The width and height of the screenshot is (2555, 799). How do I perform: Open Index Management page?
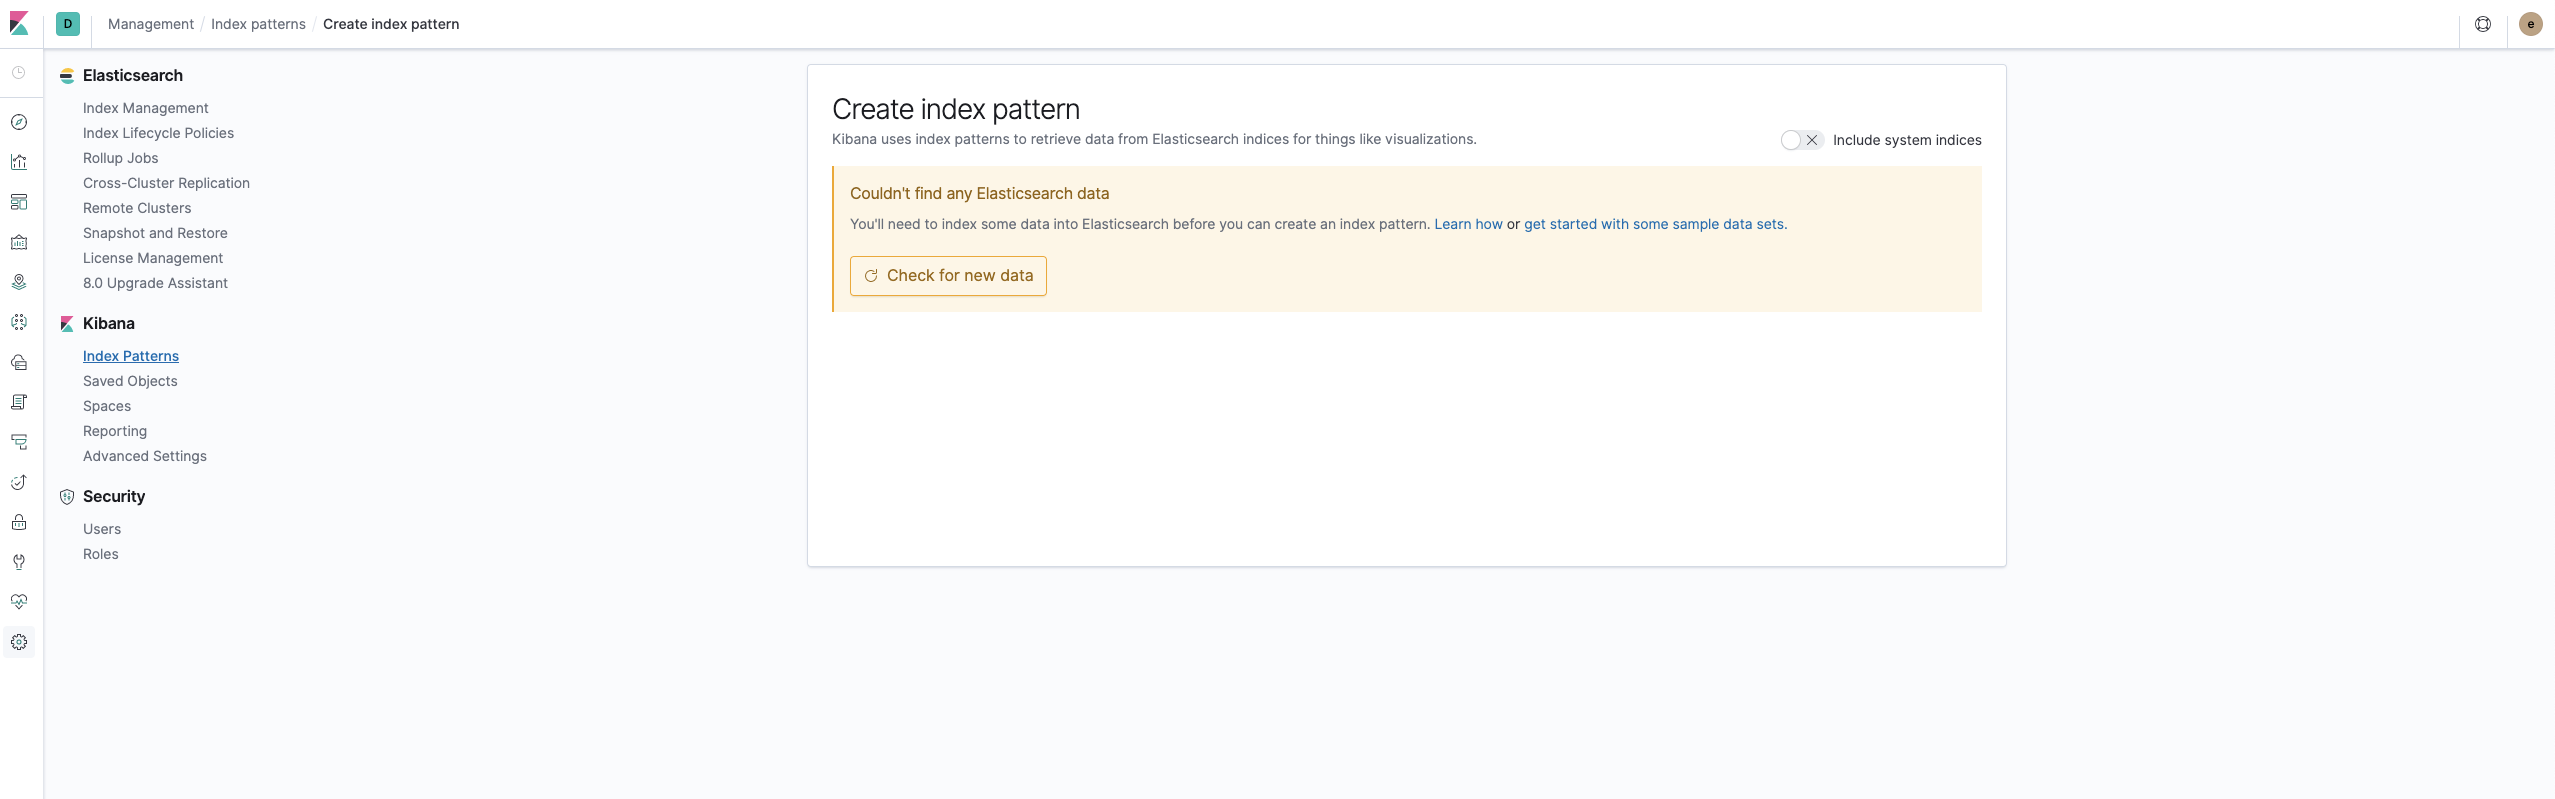coord(146,108)
